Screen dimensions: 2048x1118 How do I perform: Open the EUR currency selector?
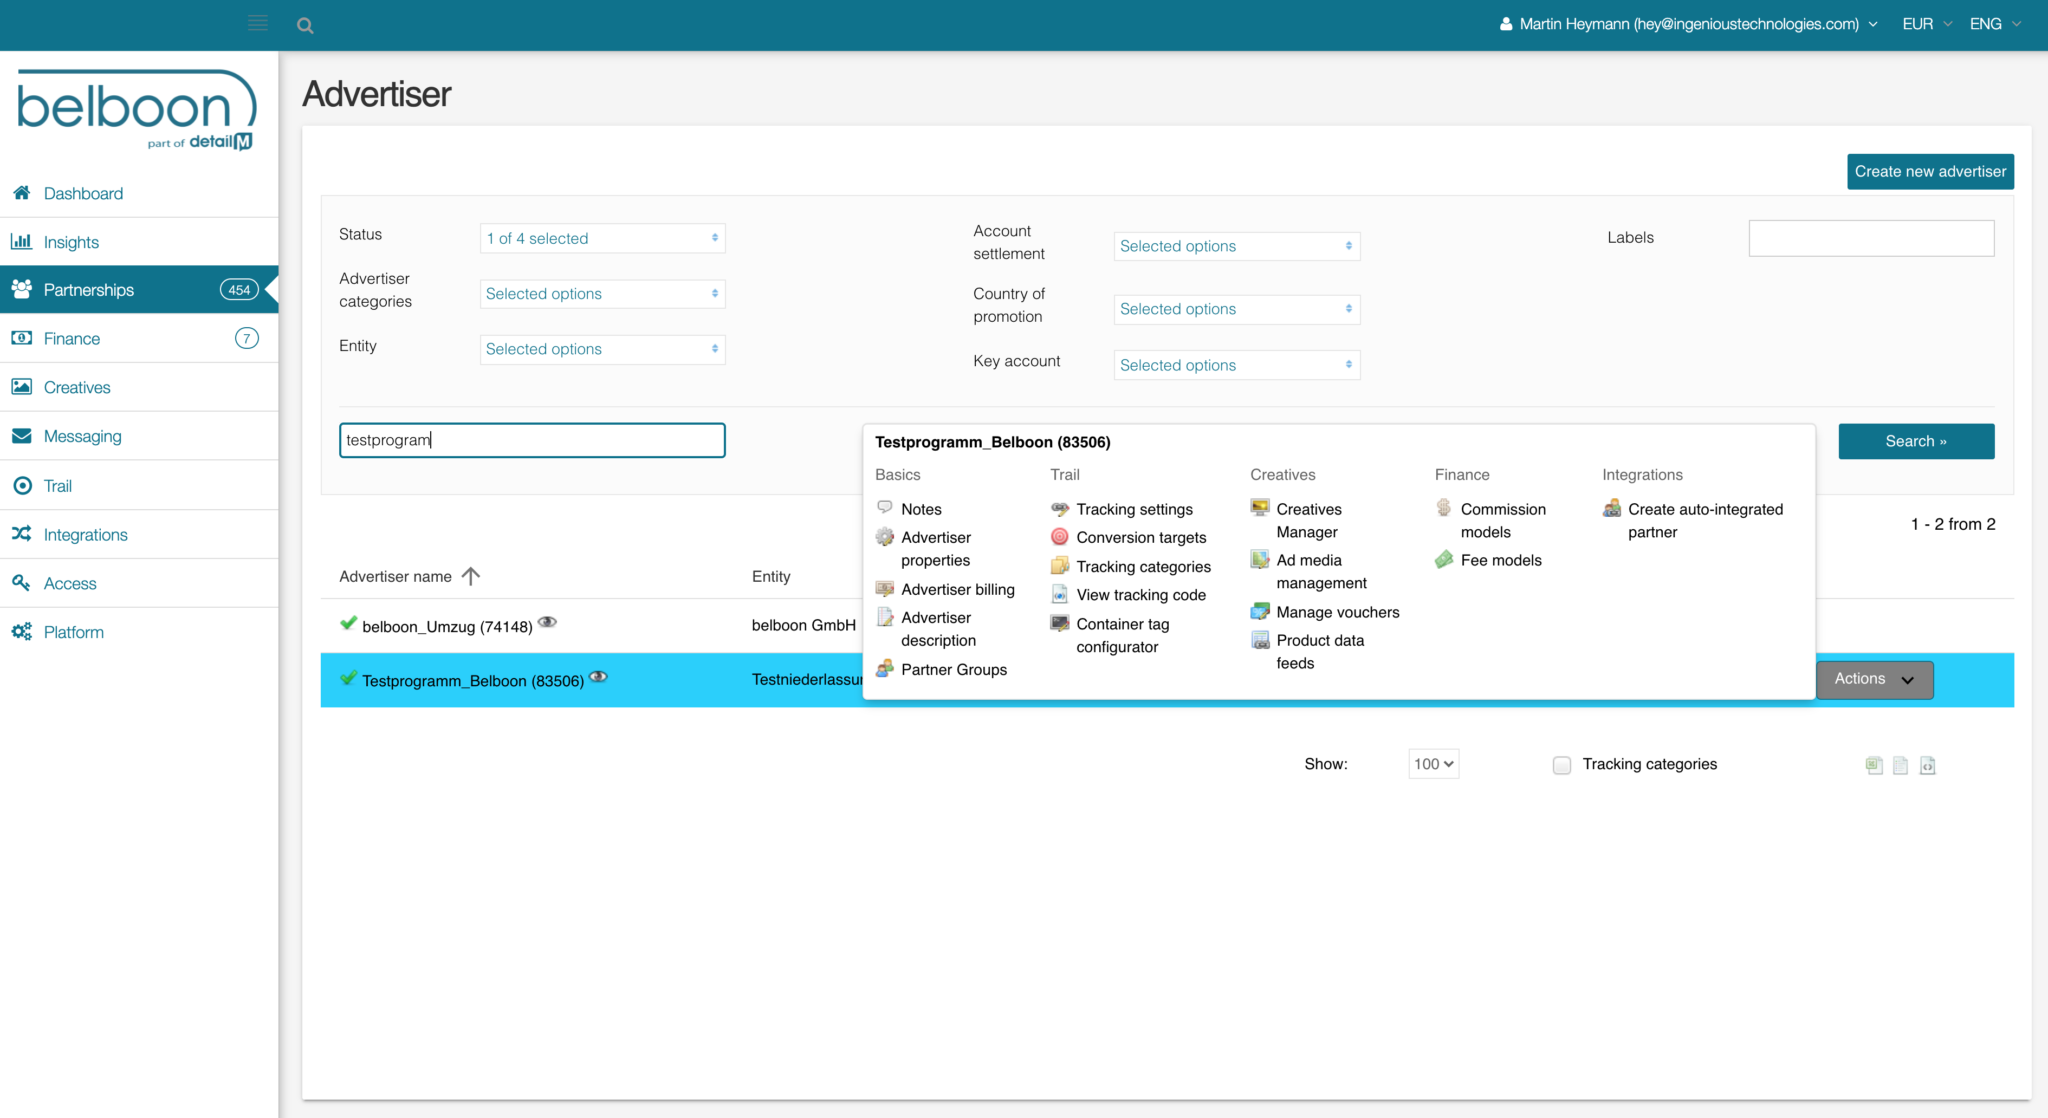tap(1926, 24)
